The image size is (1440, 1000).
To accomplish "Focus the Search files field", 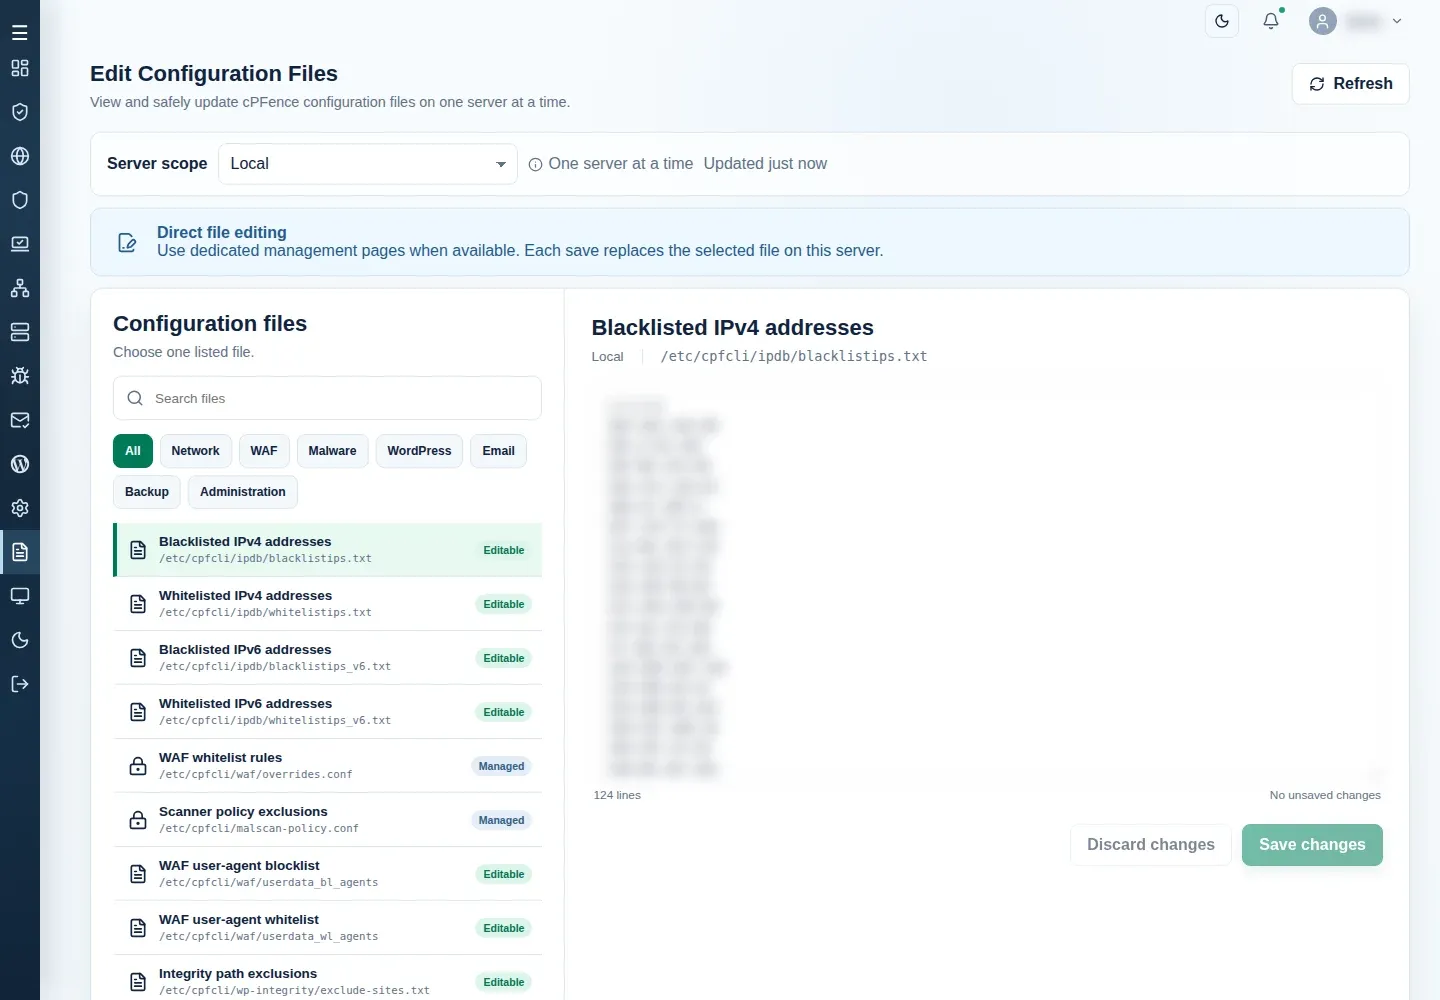I will tap(327, 398).
